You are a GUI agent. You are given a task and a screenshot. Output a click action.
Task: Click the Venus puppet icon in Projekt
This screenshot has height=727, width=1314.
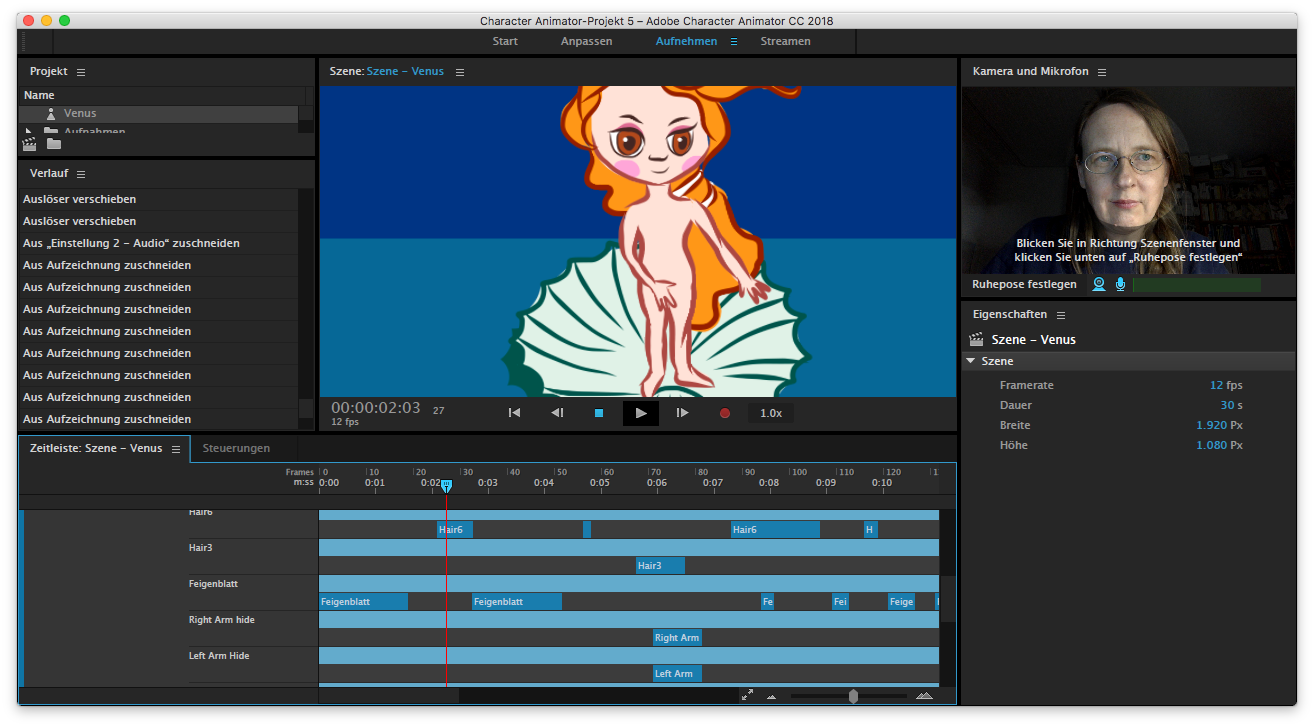point(51,114)
